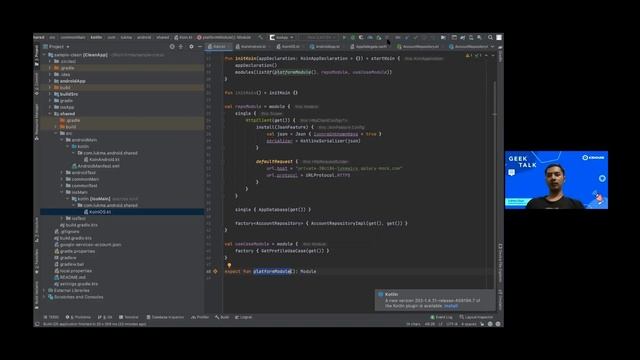Open Structure tool window on left edge
This screenshot has width=640, height=360.
click(x=36, y=229)
